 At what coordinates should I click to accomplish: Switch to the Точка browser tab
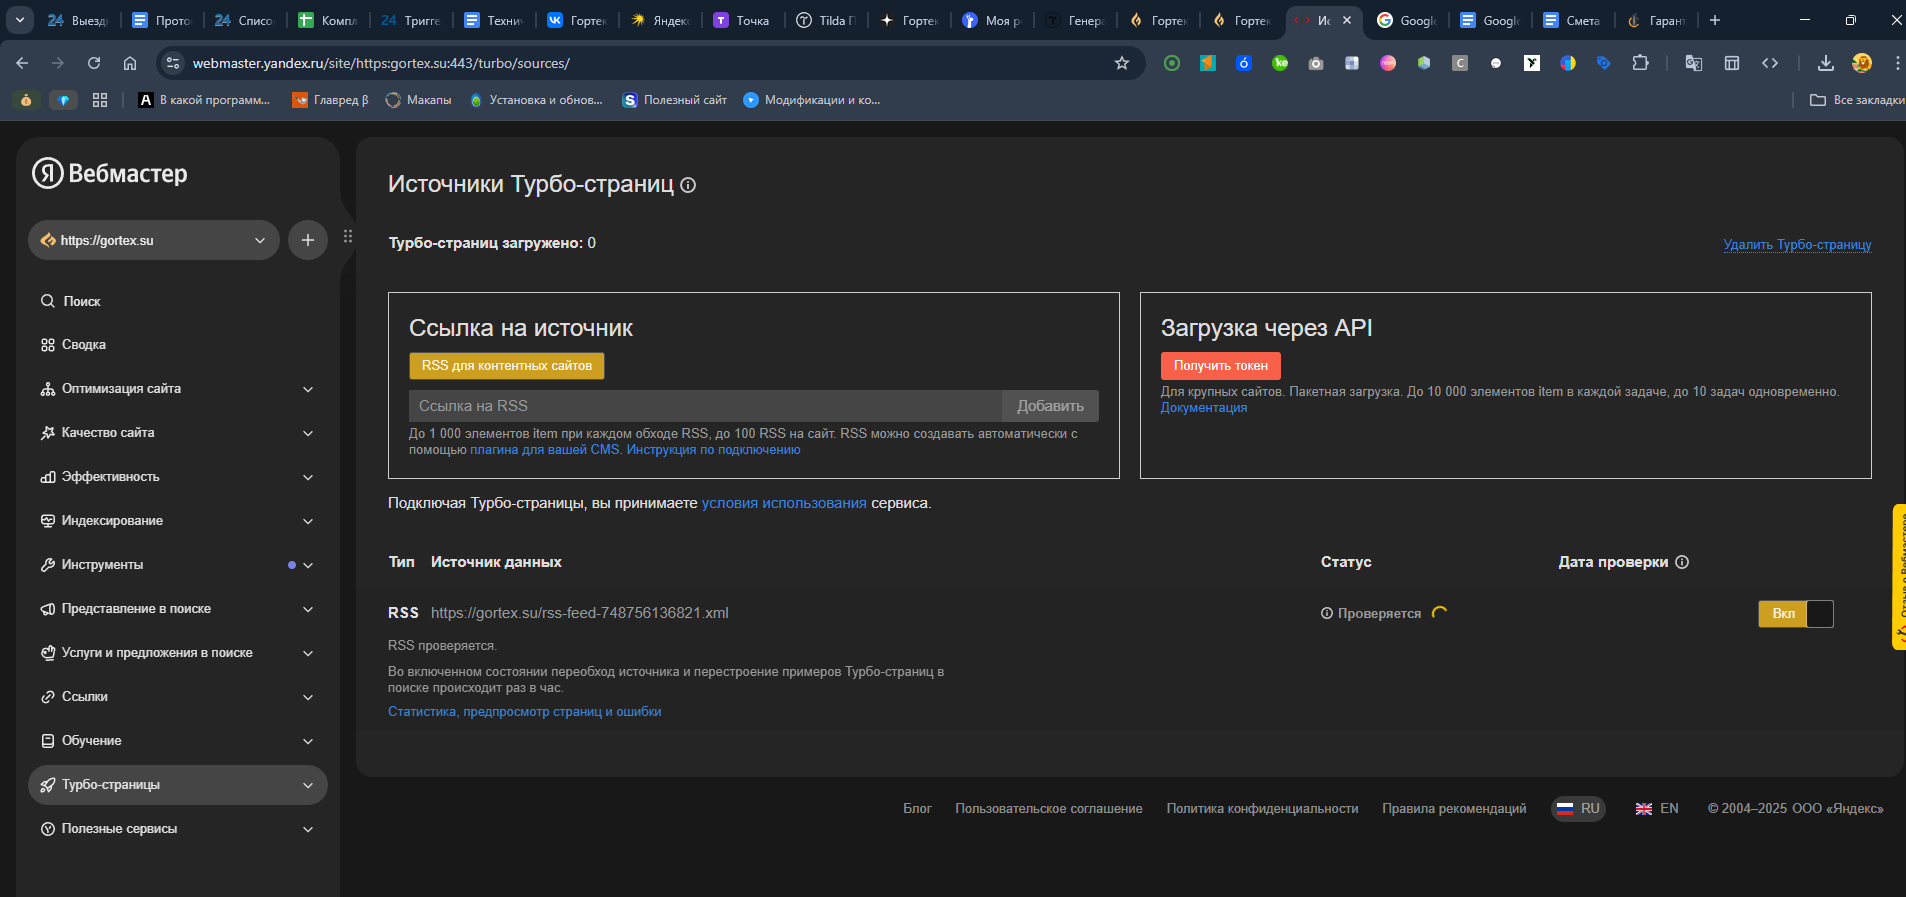[x=742, y=20]
